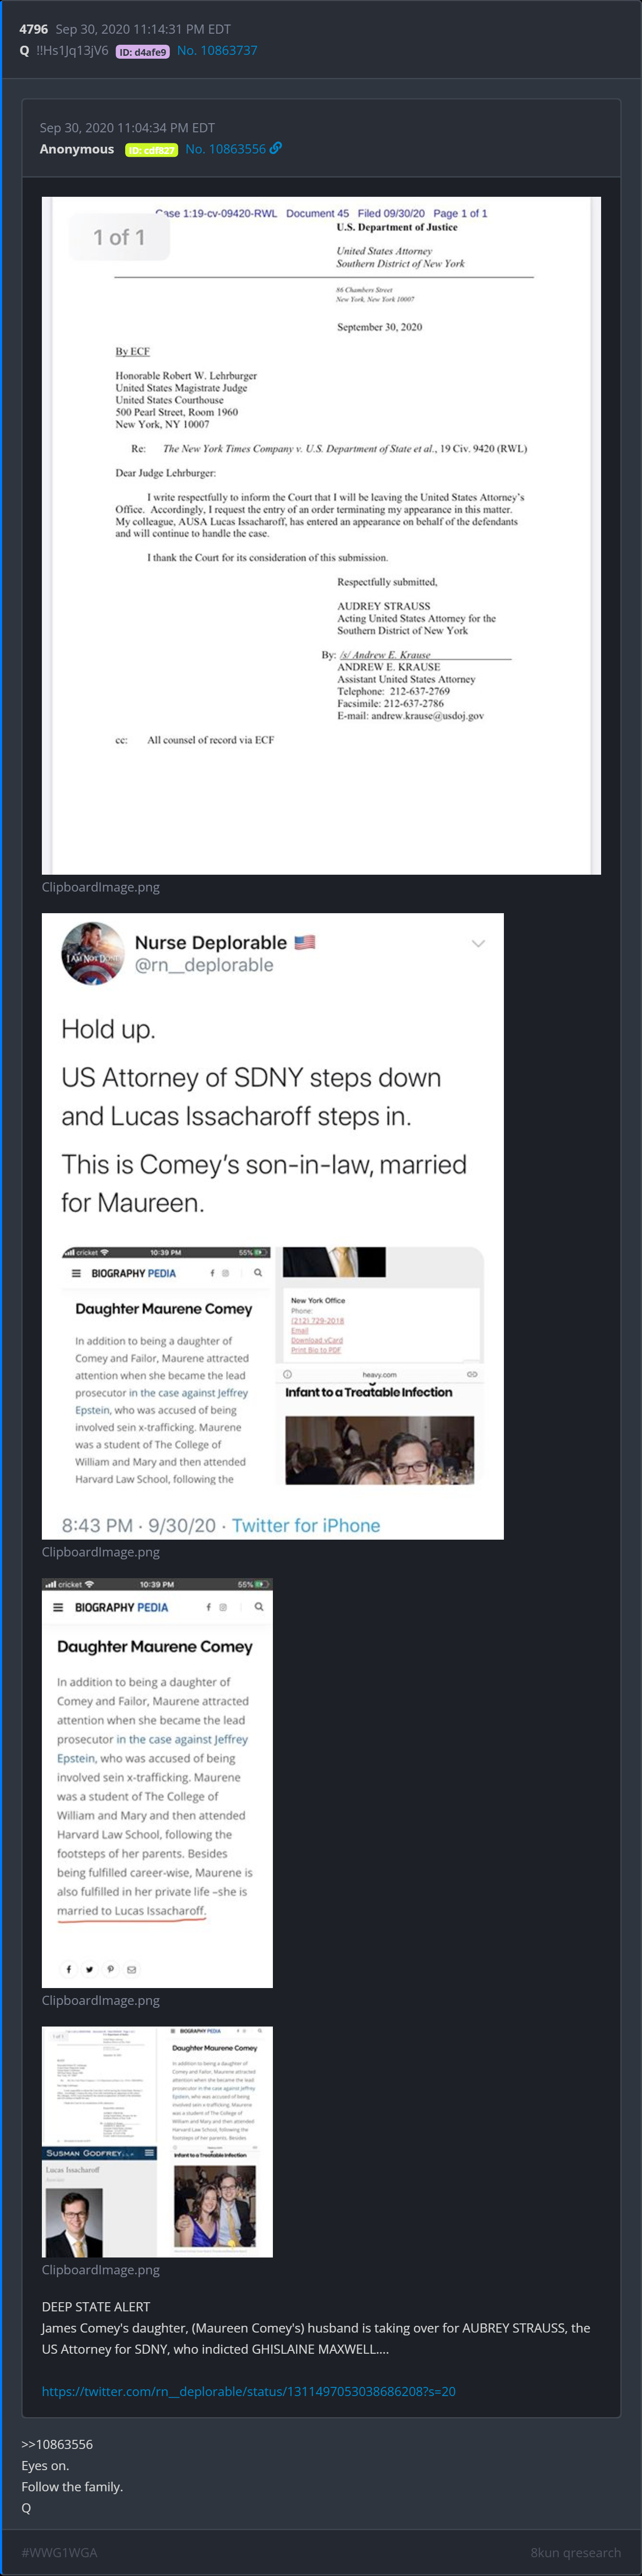Viewport: 642px width, 2576px height.
Task: Click Nurse Deplorable's profile avatar
Action: [93, 953]
